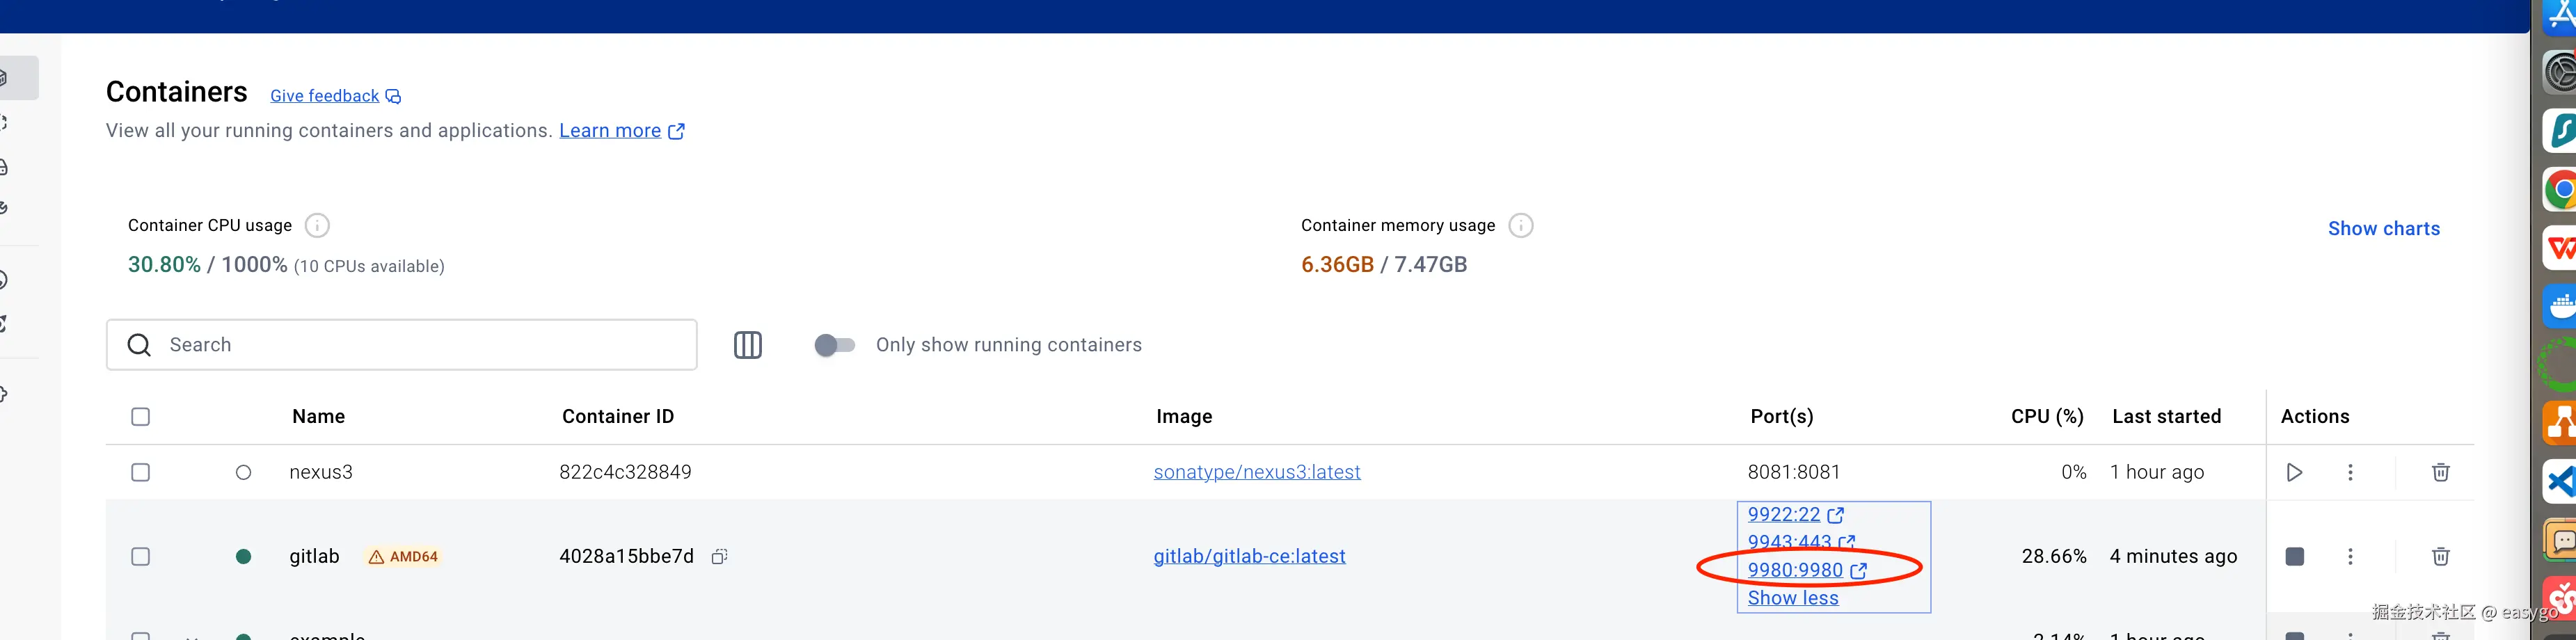
Task: Click the Container CPU usage info icon
Action: click(317, 225)
